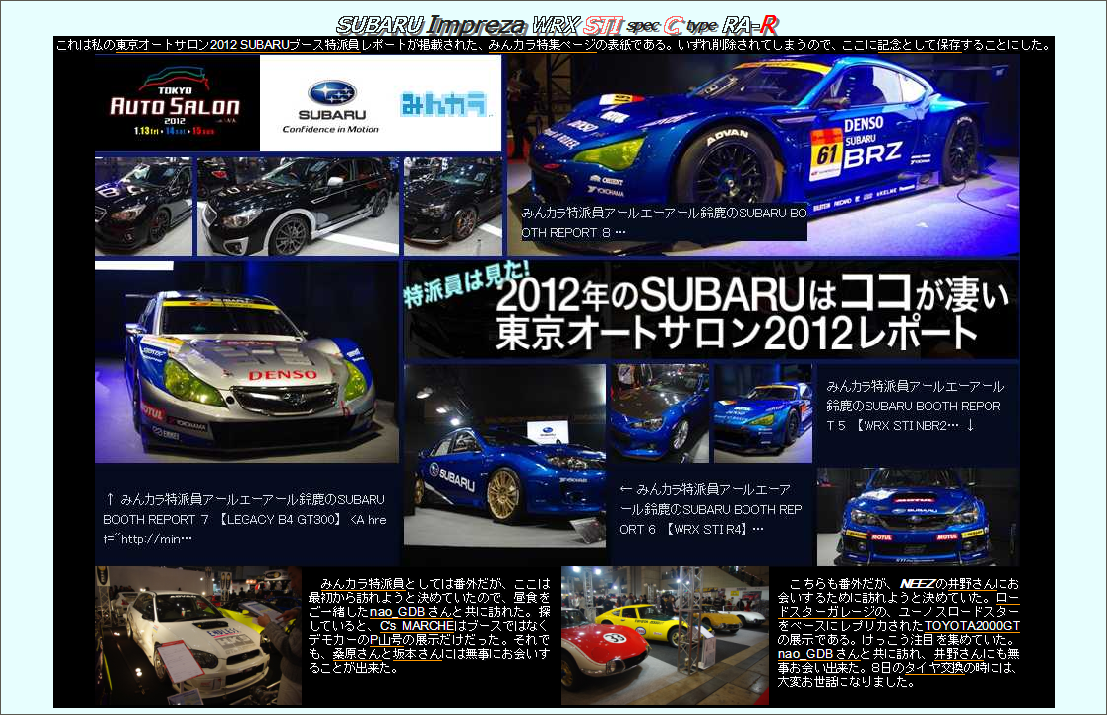1107x715 pixels.
Task: Select the wide black Impreza side-view photo
Action: pyautogui.click(x=297, y=206)
